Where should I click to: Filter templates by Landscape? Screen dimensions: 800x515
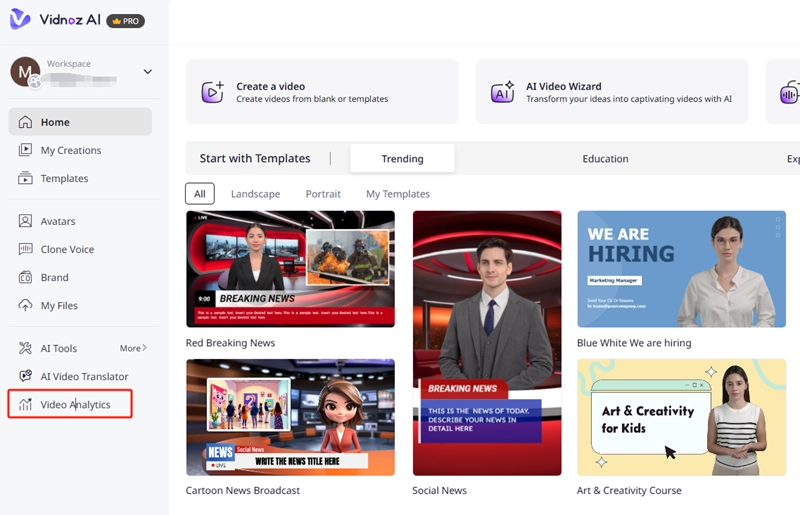pyautogui.click(x=255, y=193)
